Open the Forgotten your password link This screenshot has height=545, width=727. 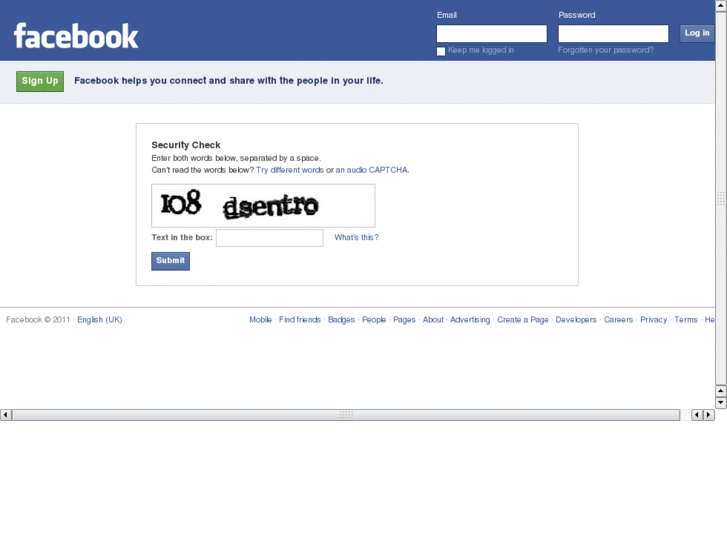tap(606, 50)
